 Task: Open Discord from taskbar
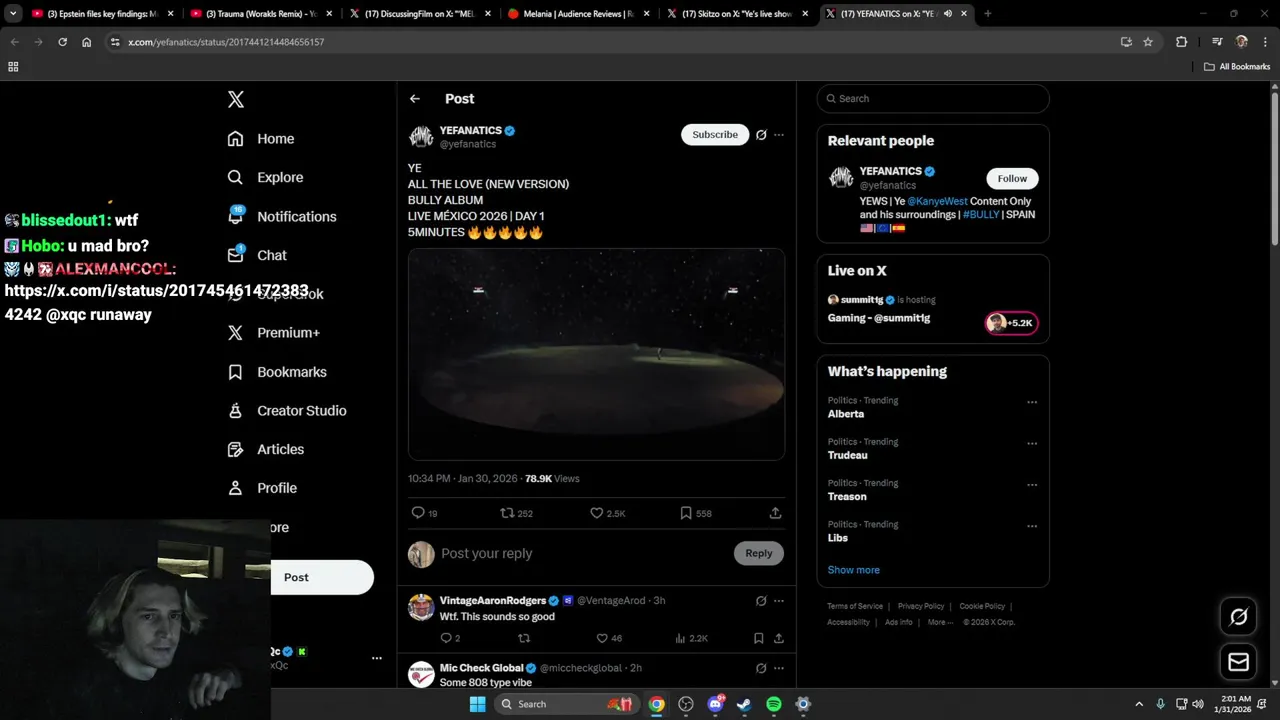point(715,704)
